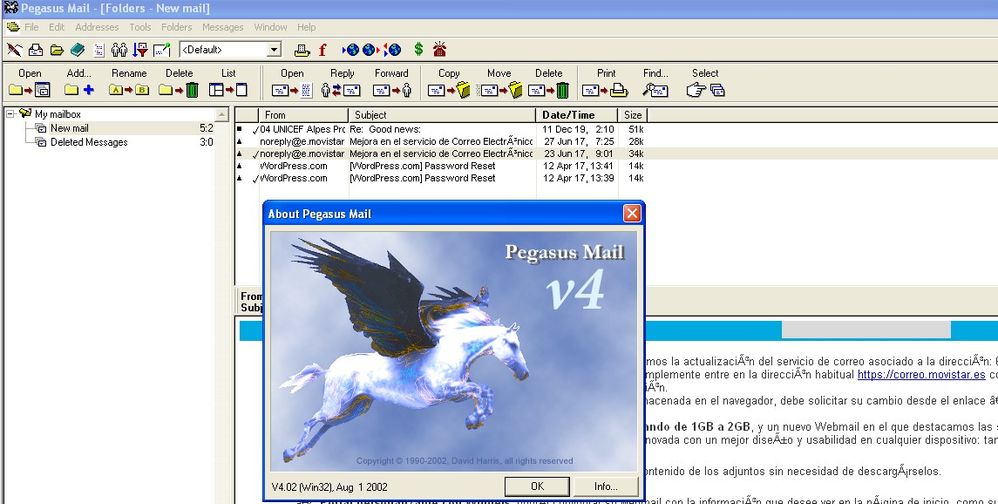This screenshot has width=998, height=504.
Task: Click the quill pen compose-message icon
Action: (14, 50)
